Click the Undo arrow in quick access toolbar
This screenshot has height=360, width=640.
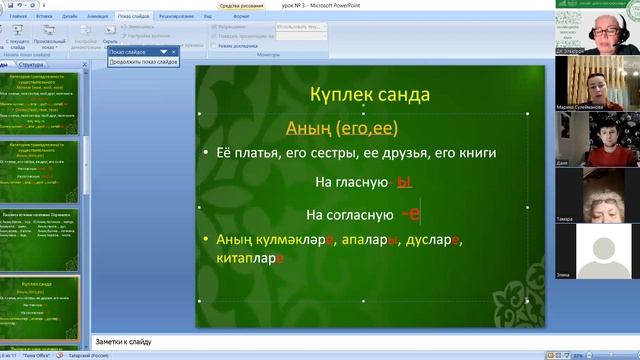pos(19,5)
